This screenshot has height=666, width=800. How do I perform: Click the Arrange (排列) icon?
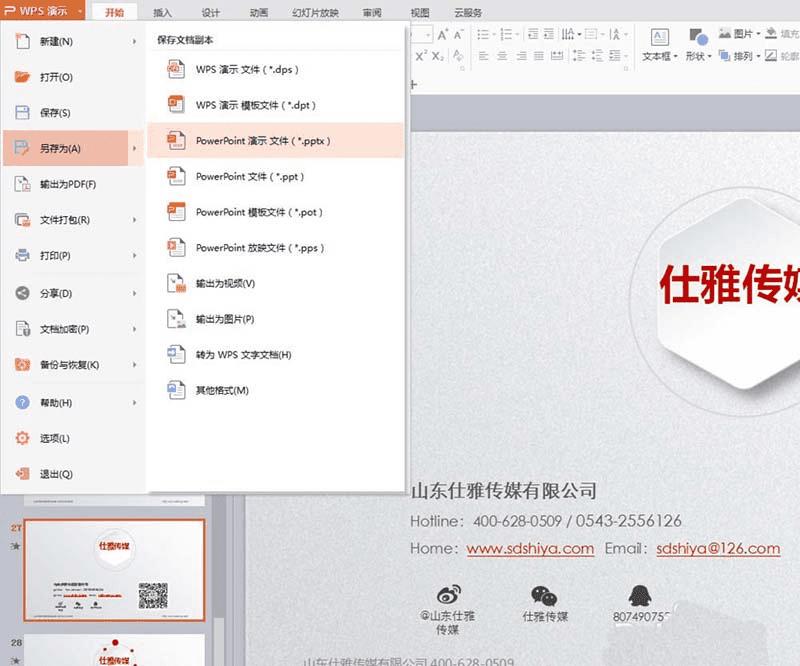[724, 55]
